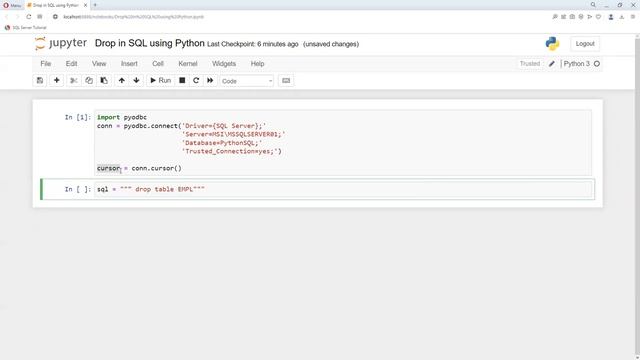
Task: Go back in the browser
Action: click(7, 17)
